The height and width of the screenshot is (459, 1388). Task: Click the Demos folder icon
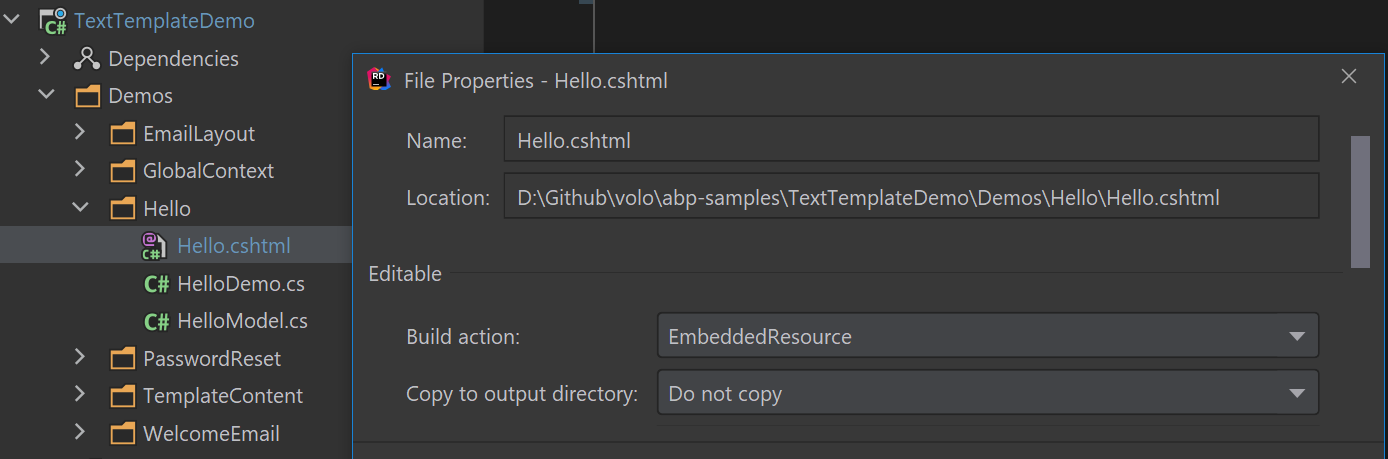(88, 96)
